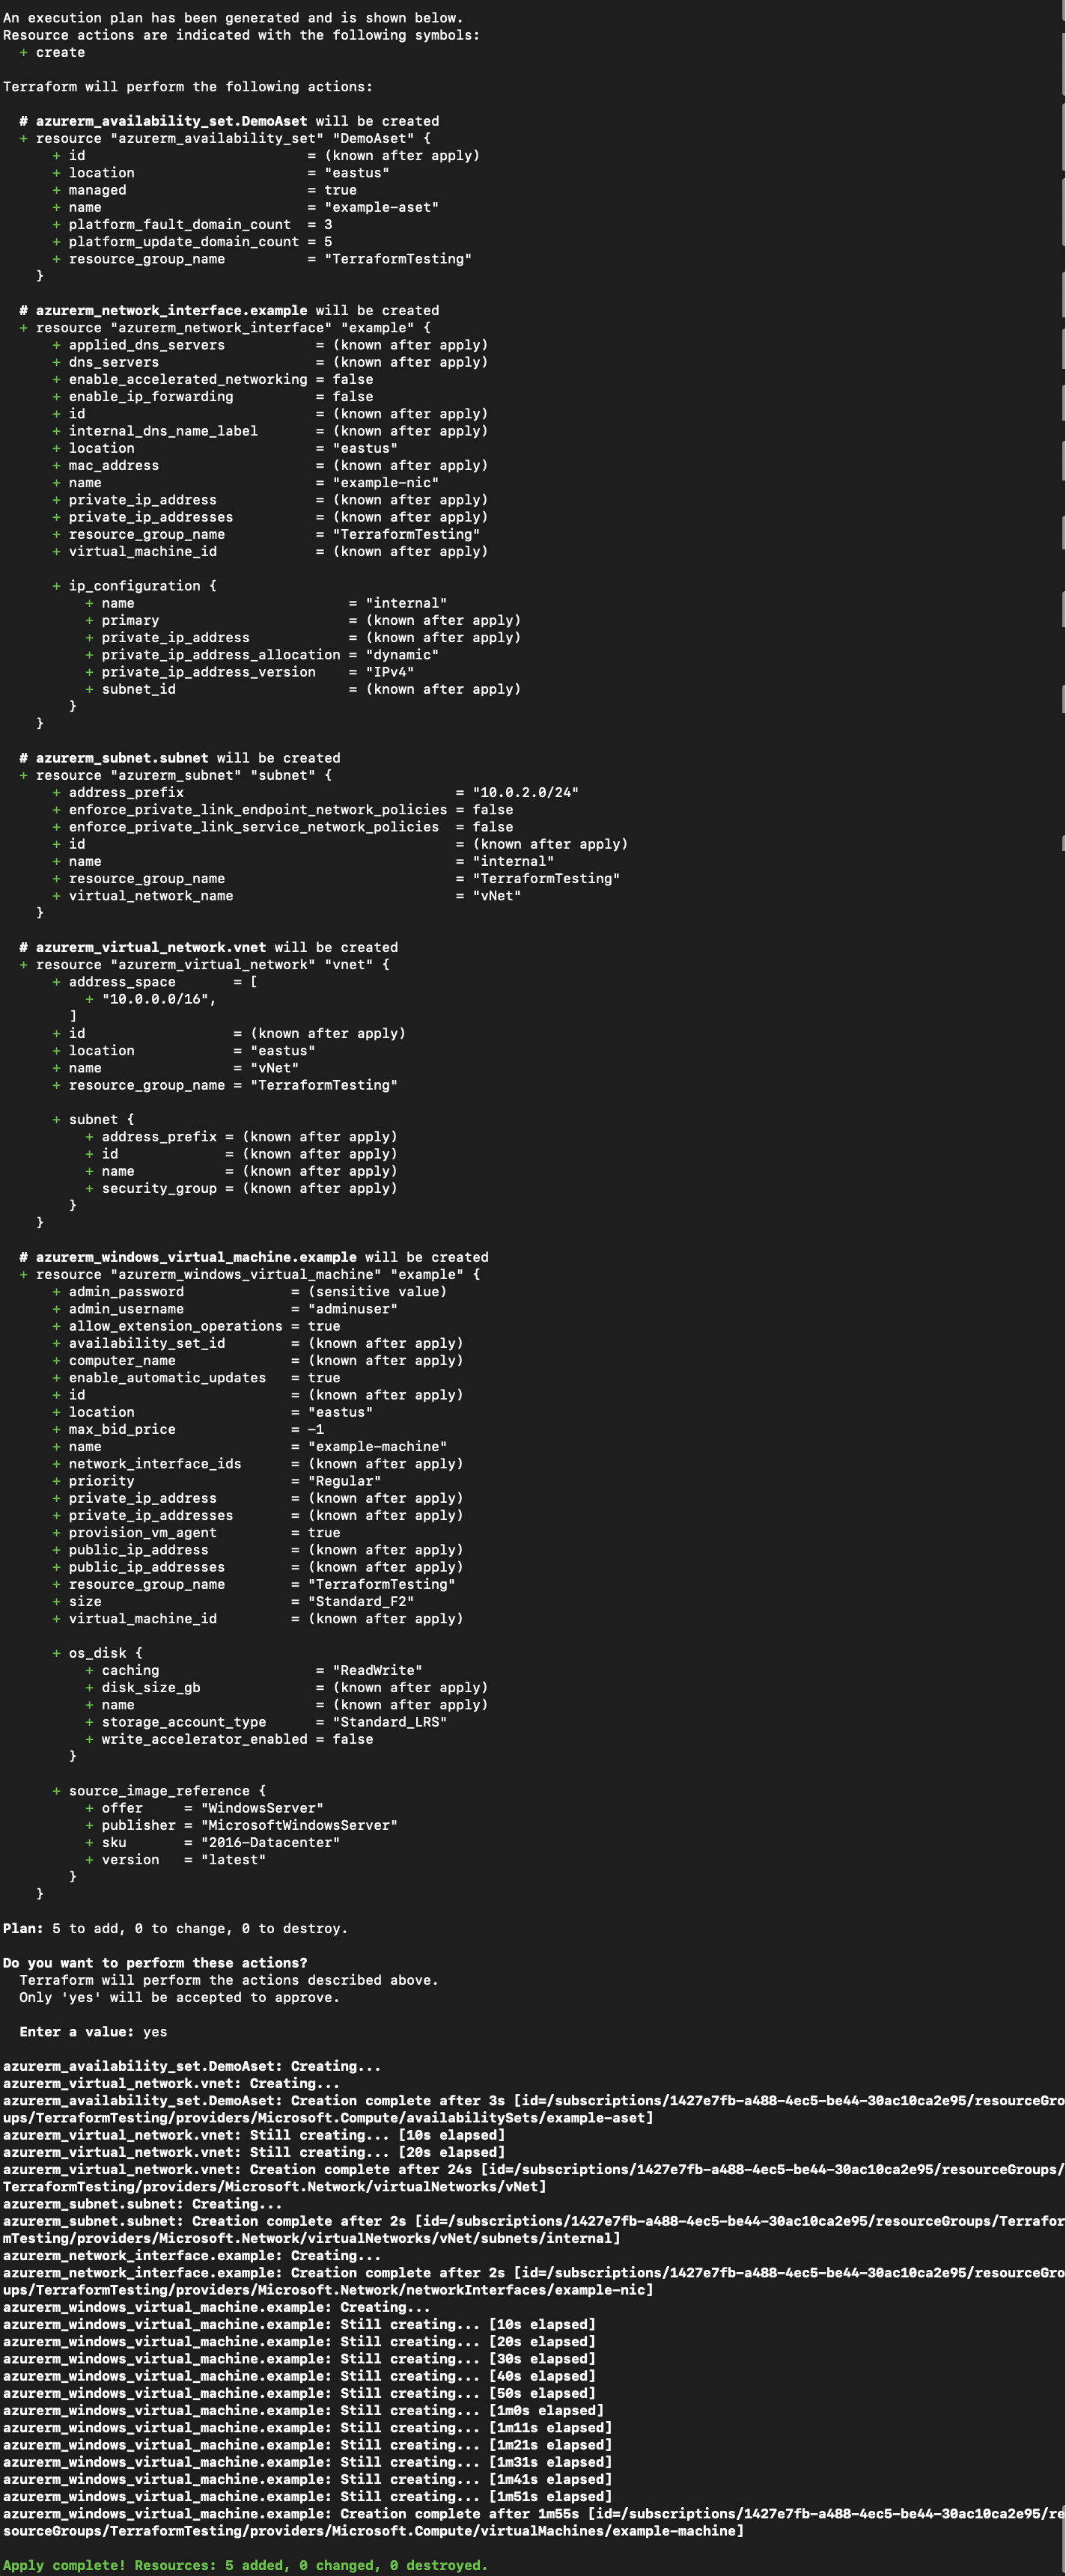Select 'platform_update_domain_count = 5' line
The height and width of the screenshot is (2576, 1066).
(x=192, y=241)
